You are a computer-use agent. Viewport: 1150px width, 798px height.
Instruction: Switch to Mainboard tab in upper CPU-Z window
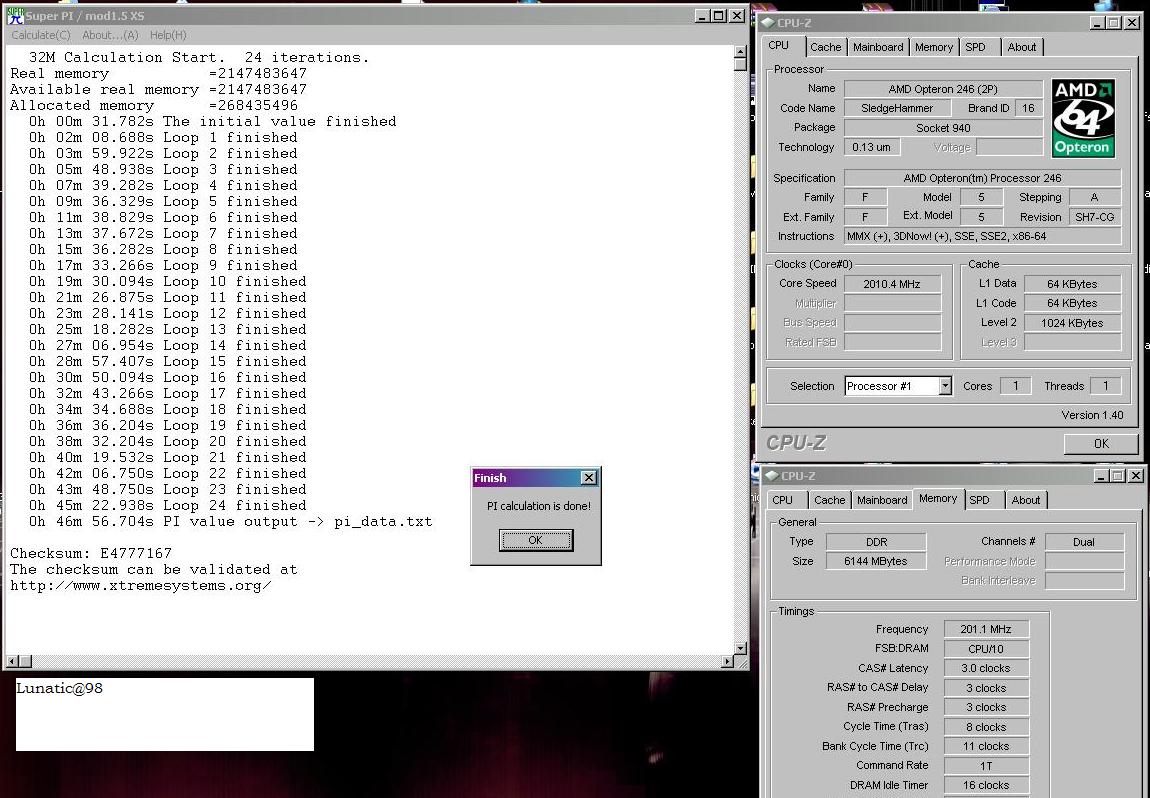[x=878, y=47]
